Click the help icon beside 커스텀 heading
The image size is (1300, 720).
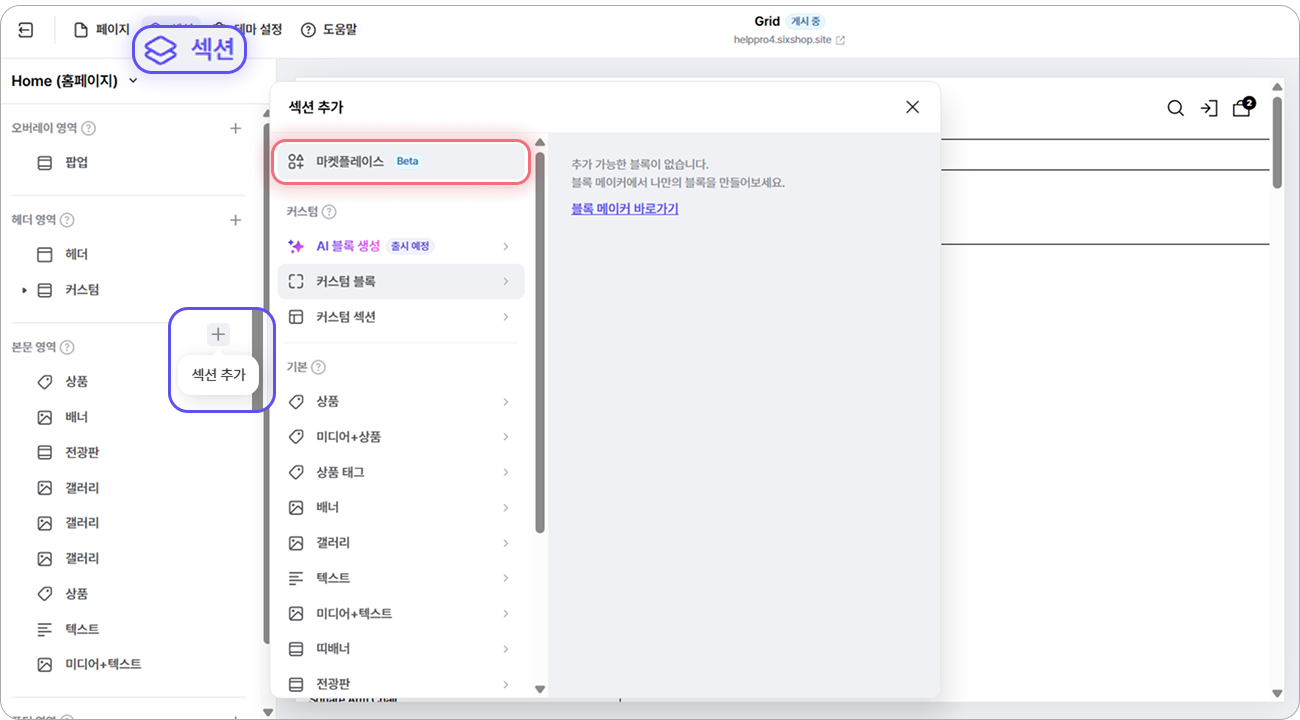coord(329,212)
